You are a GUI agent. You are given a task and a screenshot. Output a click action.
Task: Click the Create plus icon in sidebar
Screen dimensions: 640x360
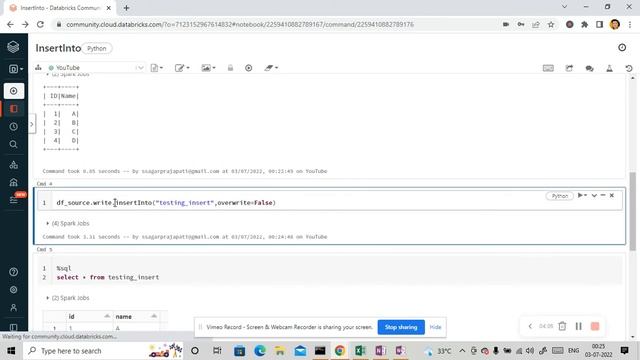point(13,91)
